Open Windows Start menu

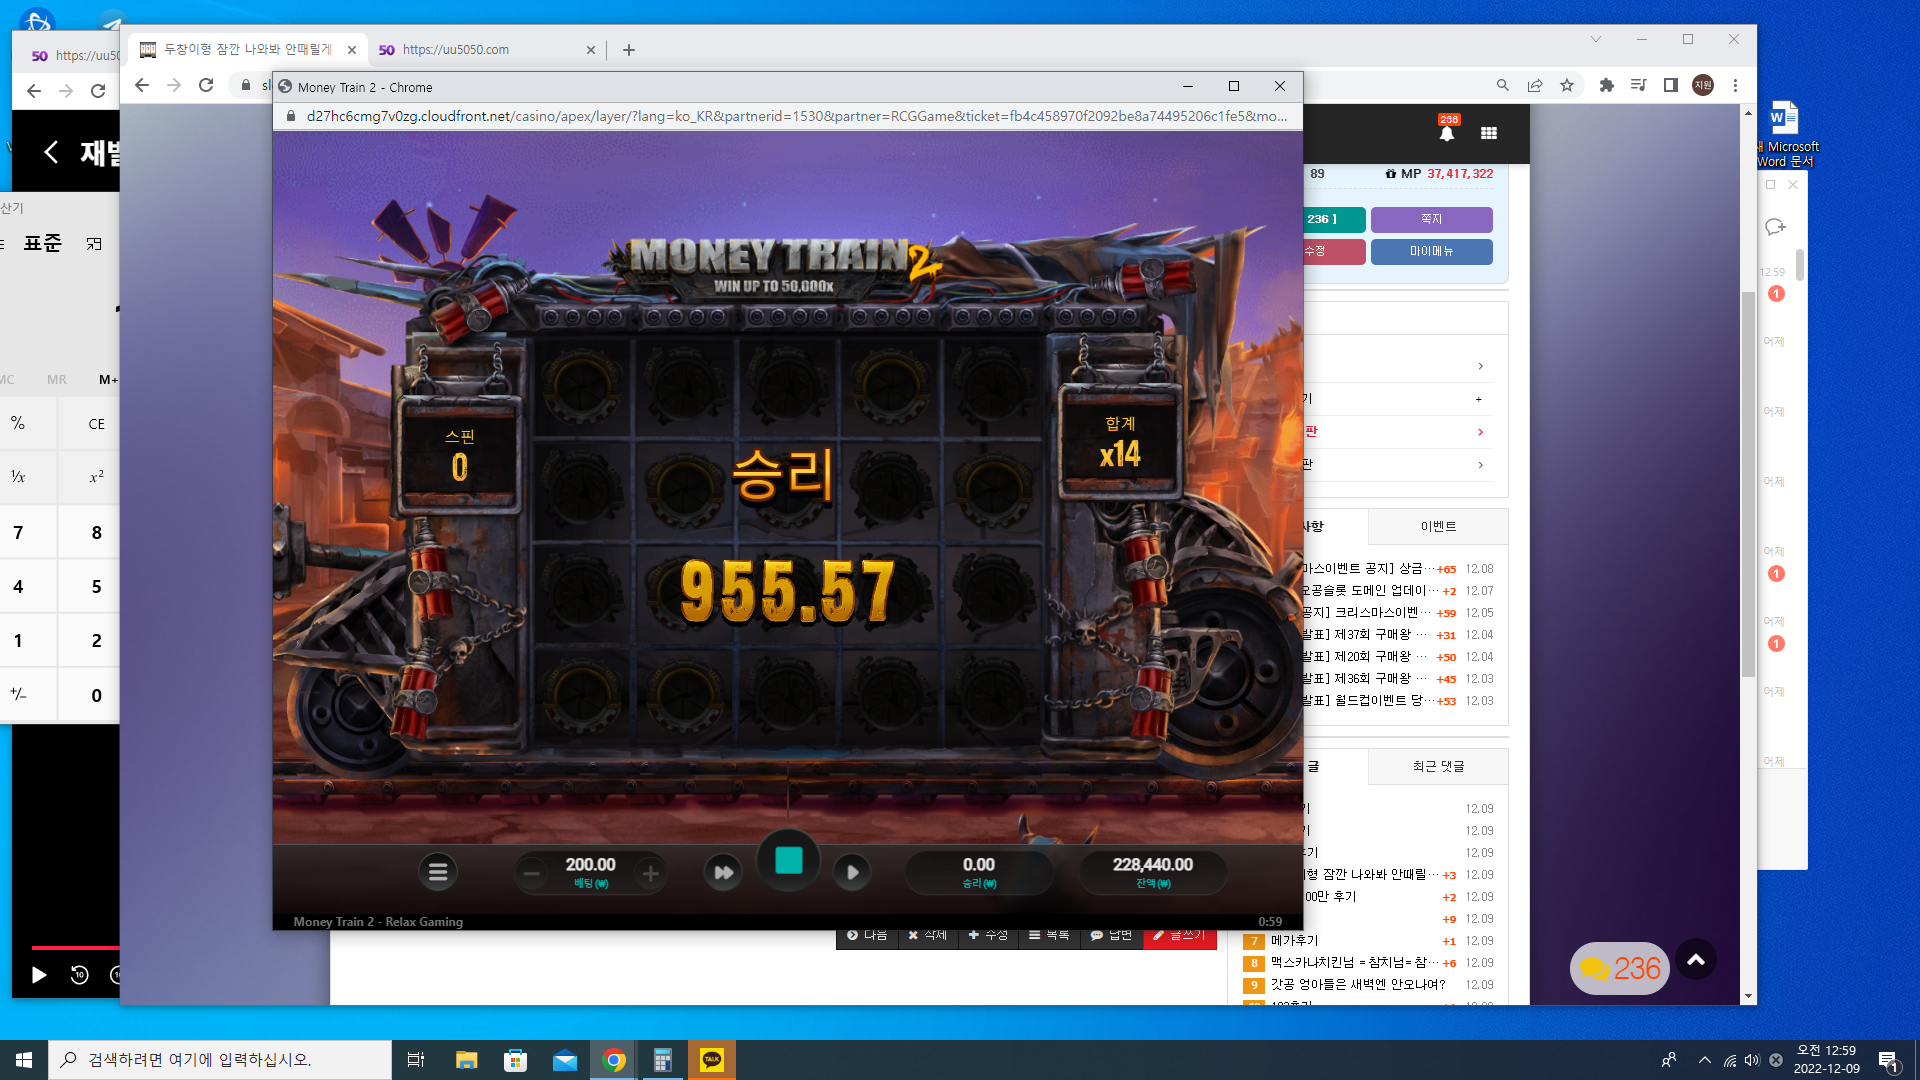24,1060
